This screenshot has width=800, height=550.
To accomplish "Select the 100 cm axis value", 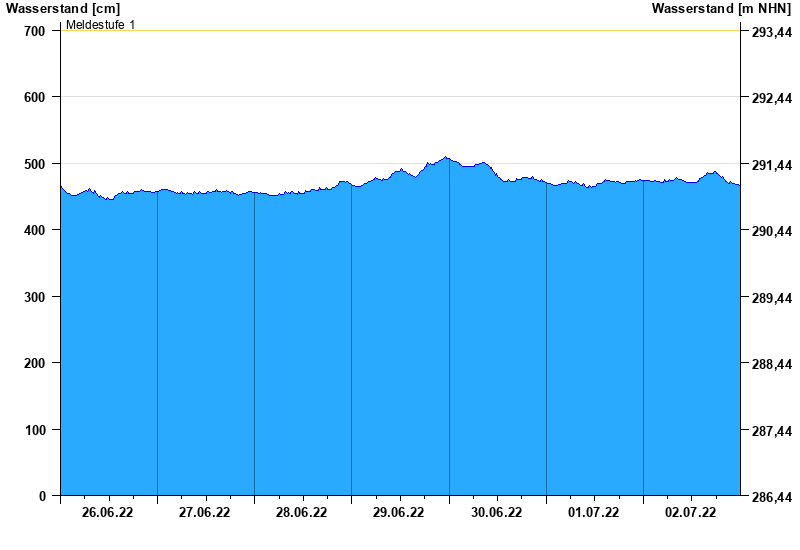I will (35, 430).
